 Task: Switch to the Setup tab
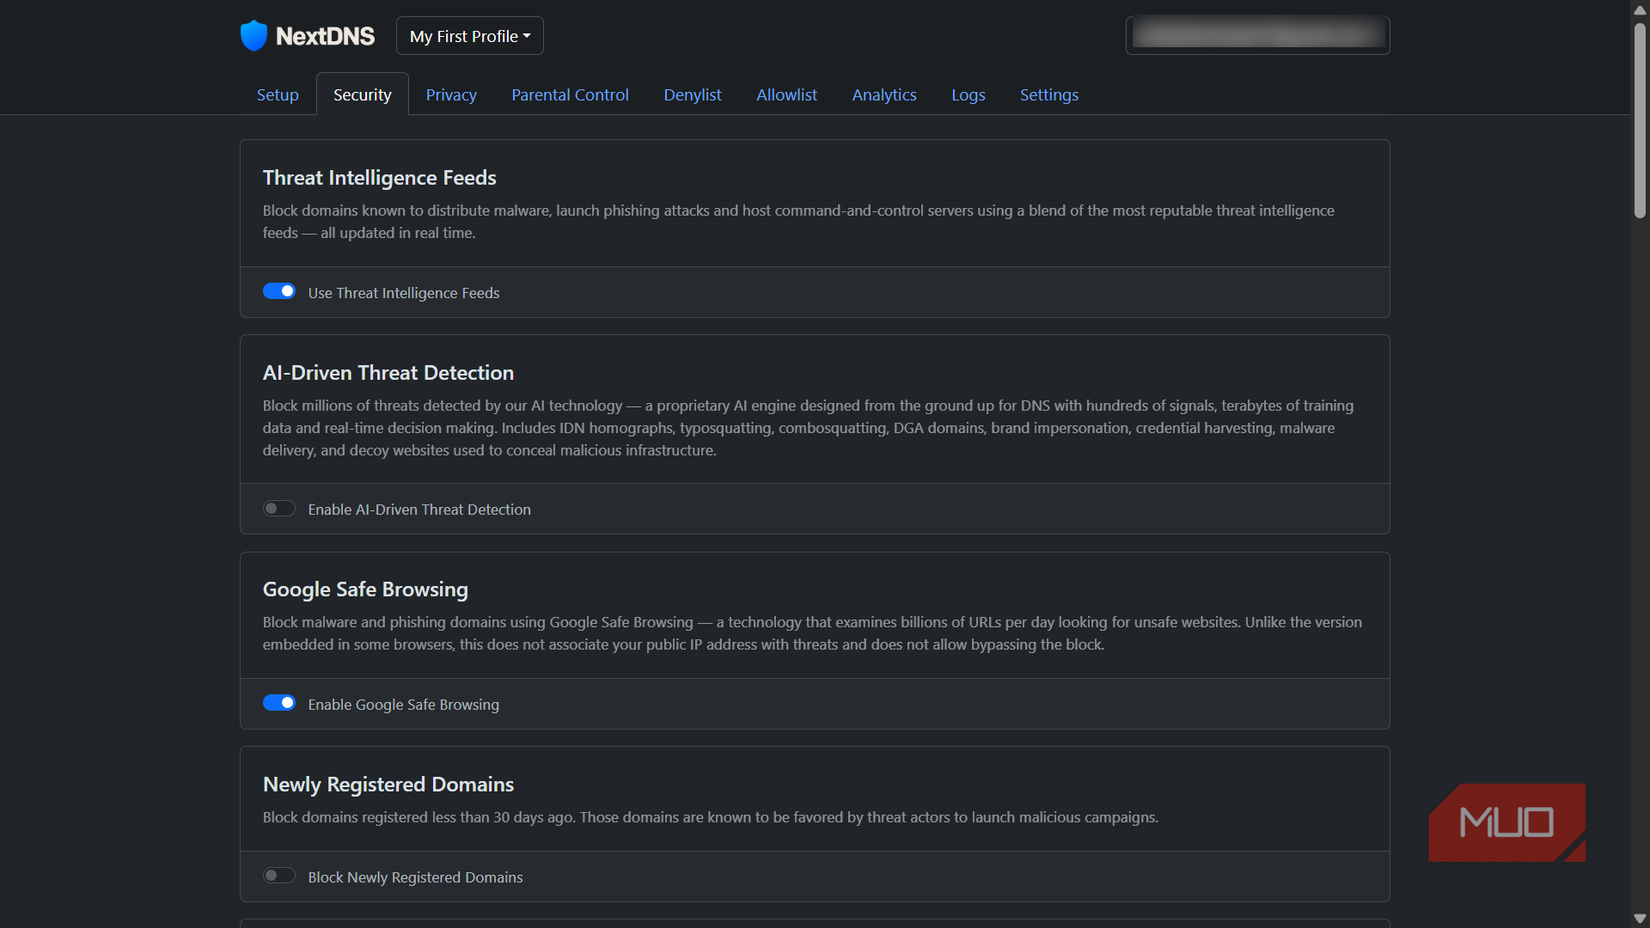pos(277,94)
